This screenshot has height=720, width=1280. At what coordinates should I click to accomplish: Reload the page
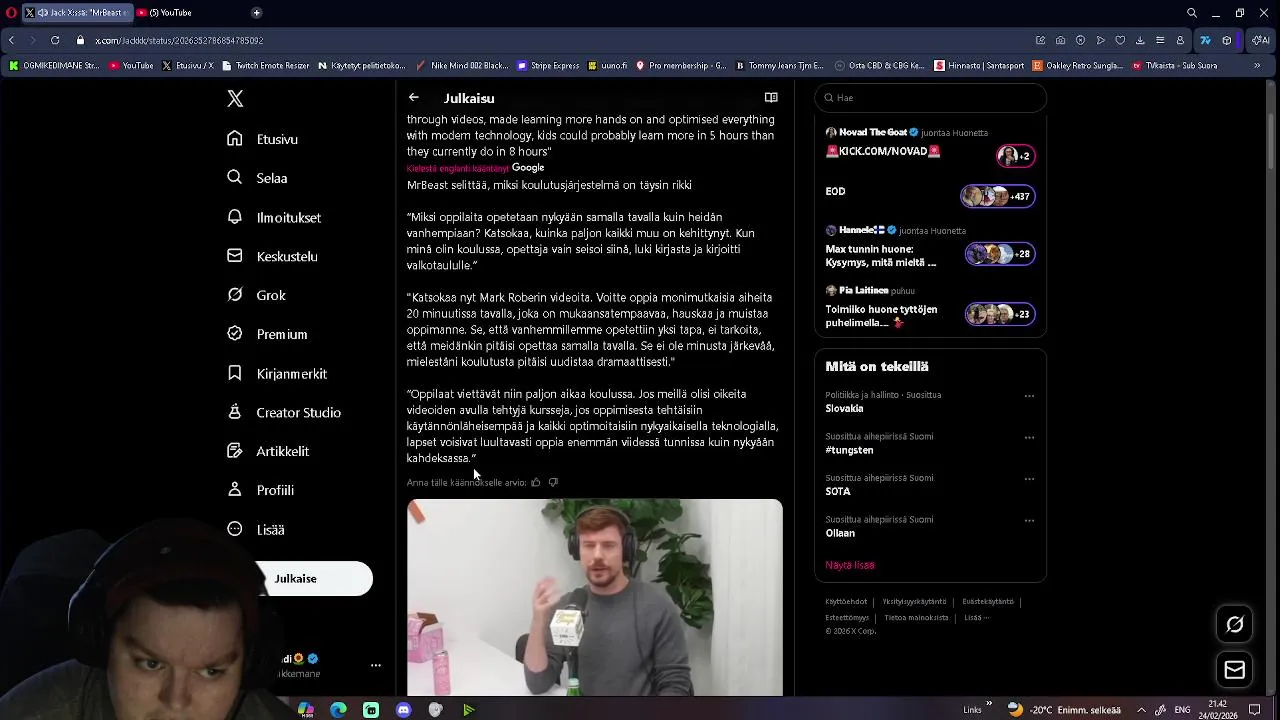[x=54, y=40]
